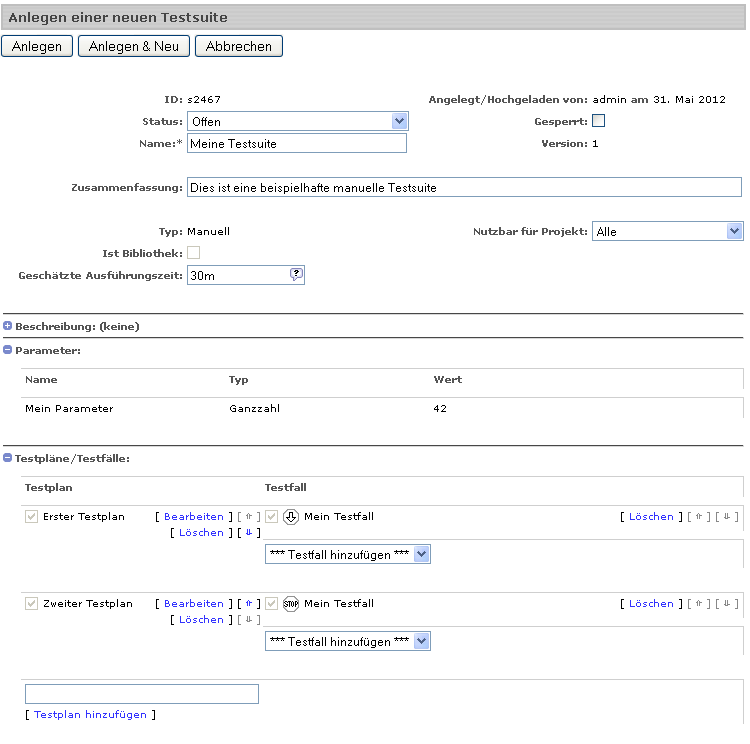Click STOP icon beside second Mein Testfall
Screen dimensions: 750x744
291,604
